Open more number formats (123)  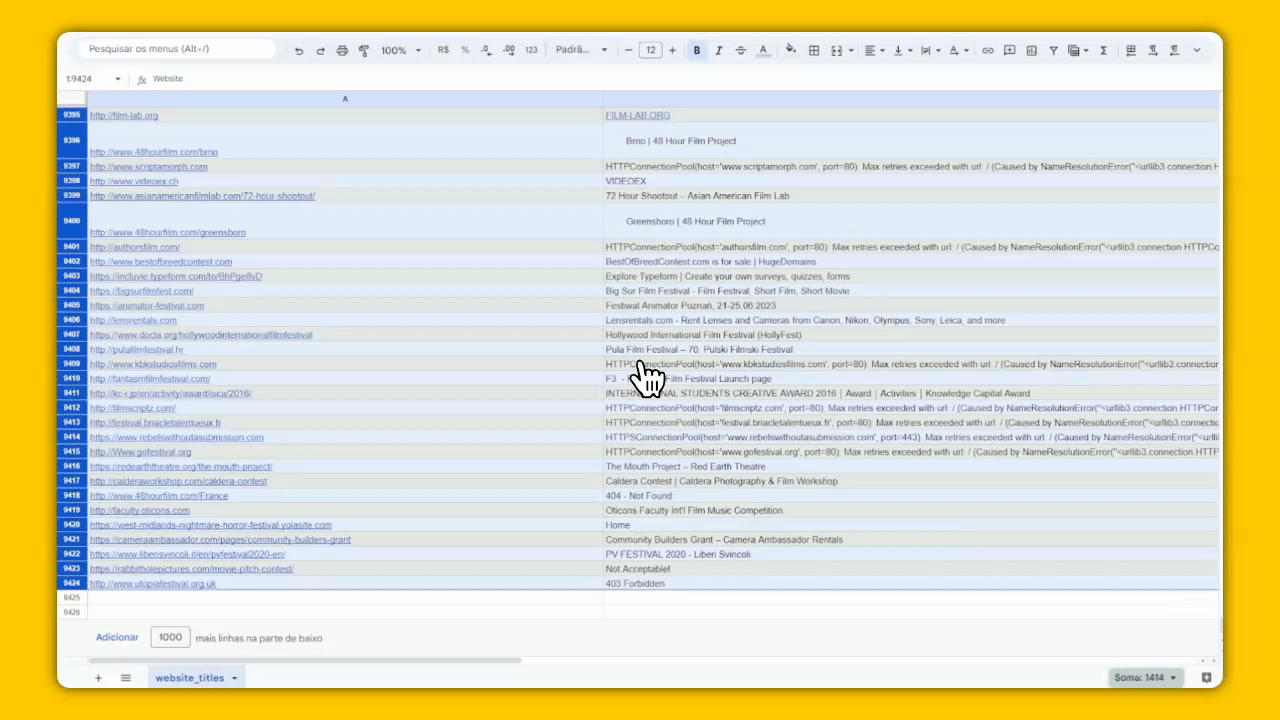(531, 50)
